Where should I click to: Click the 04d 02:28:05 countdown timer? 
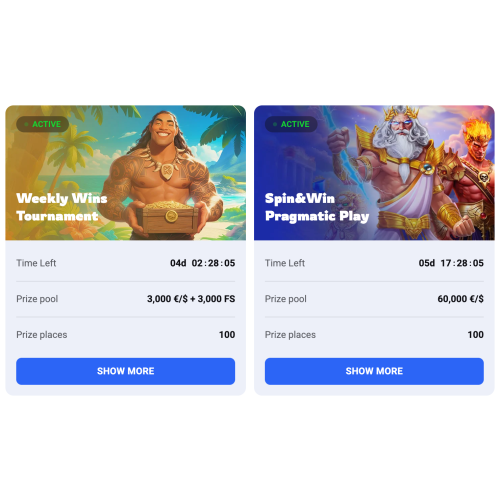[x=202, y=263]
